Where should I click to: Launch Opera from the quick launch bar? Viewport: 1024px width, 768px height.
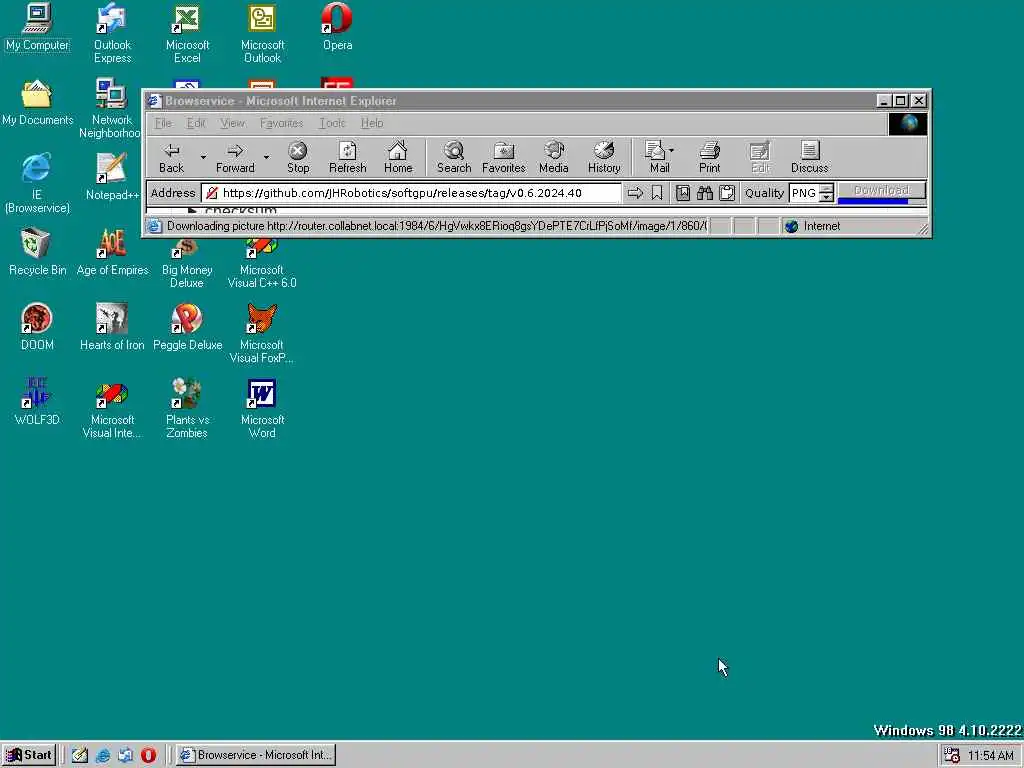(x=148, y=755)
